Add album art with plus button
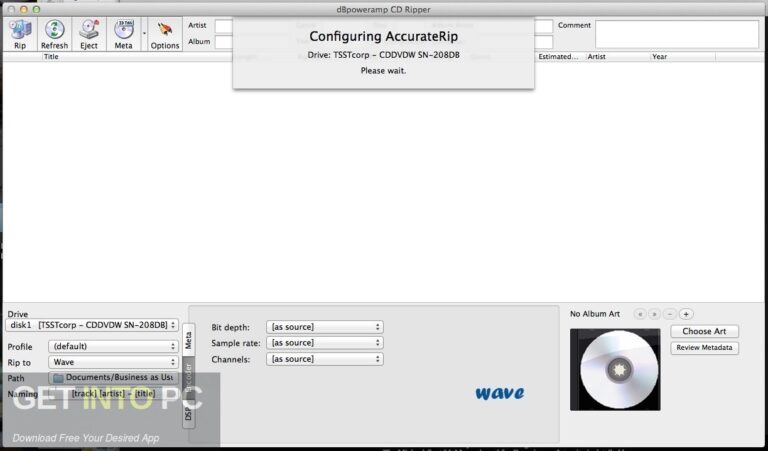This screenshot has width=768, height=451. pyautogui.click(x=686, y=314)
